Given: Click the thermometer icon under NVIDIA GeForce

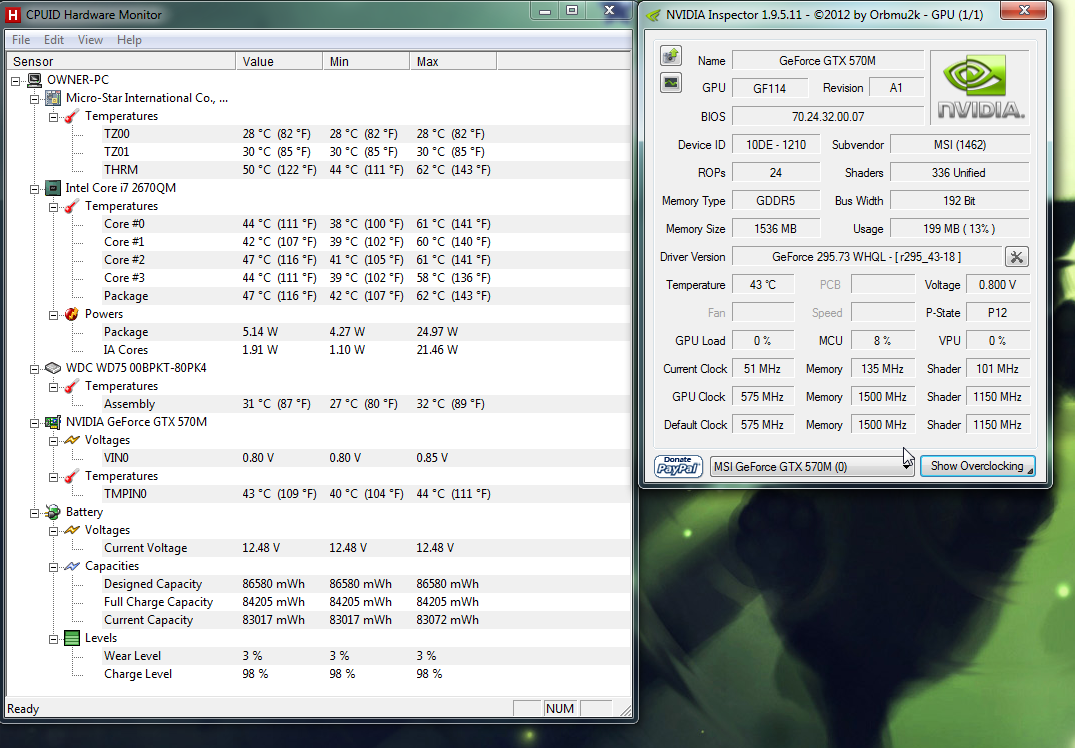Looking at the screenshot, I should point(72,476).
